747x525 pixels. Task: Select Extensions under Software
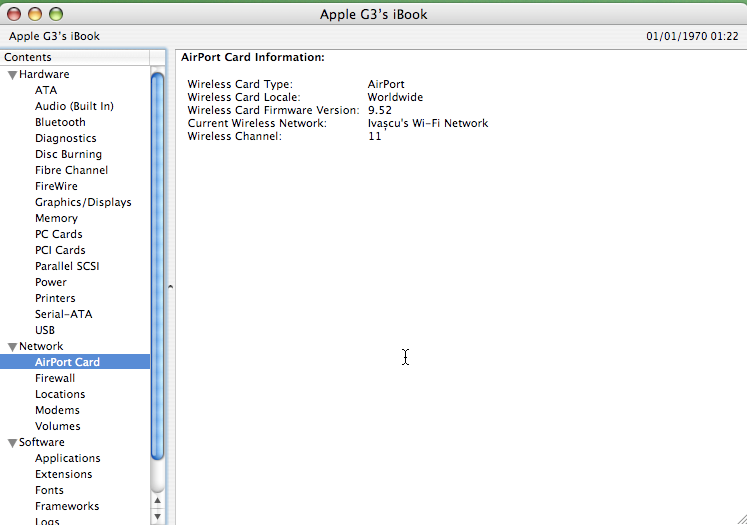[x=63, y=475]
